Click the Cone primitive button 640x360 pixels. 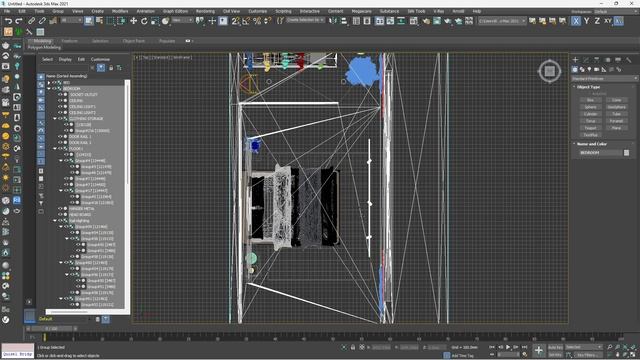616,100
